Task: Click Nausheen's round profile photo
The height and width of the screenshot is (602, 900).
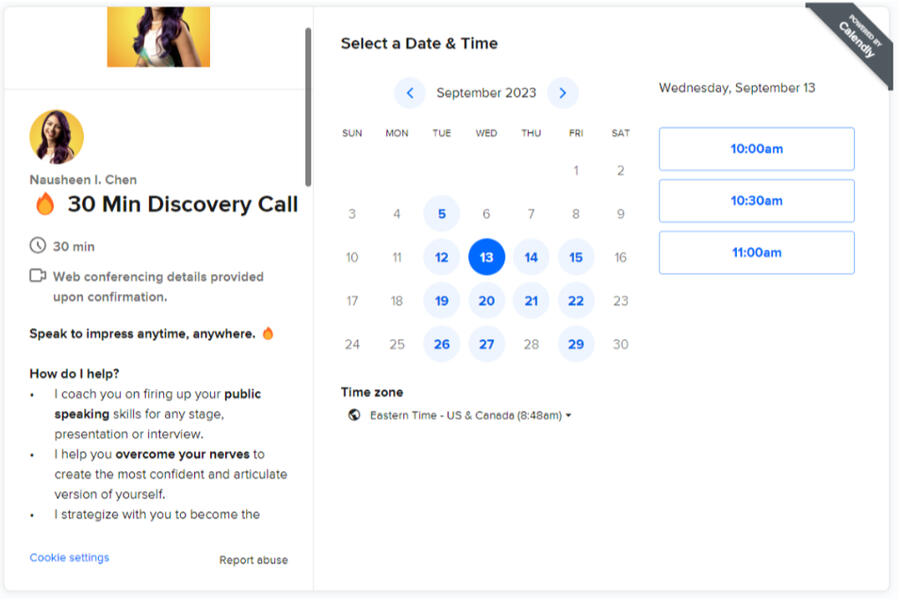Action: 57,137
